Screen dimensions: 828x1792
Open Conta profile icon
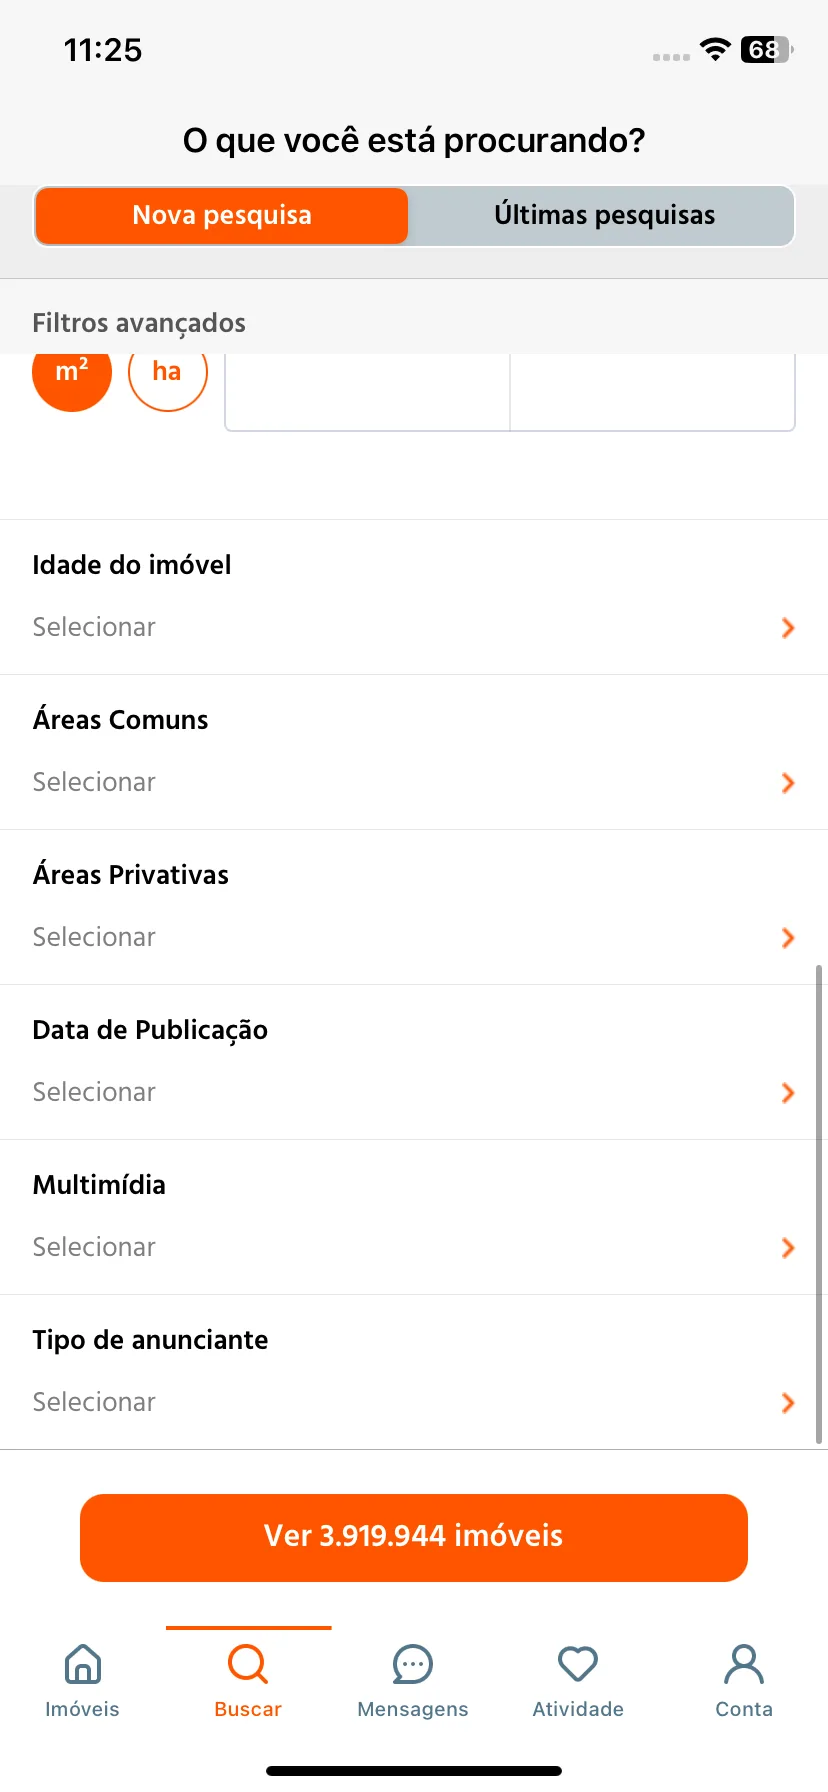pos(744,1665)
